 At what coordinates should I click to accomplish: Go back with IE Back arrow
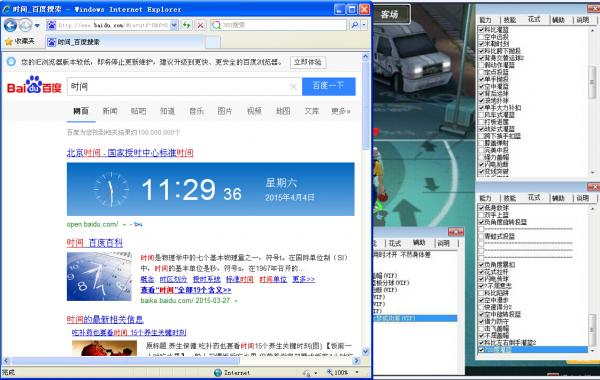(10, 25)
